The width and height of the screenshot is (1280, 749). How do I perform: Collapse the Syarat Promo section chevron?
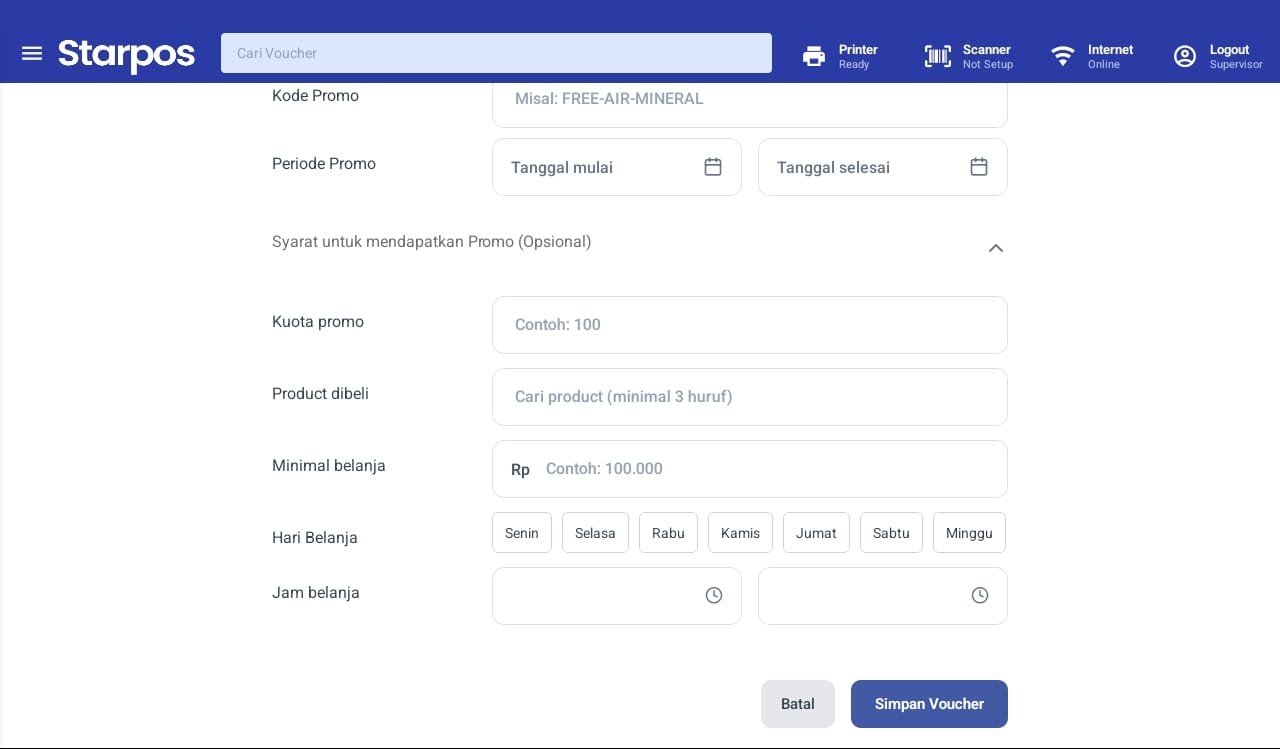(996, 248)
